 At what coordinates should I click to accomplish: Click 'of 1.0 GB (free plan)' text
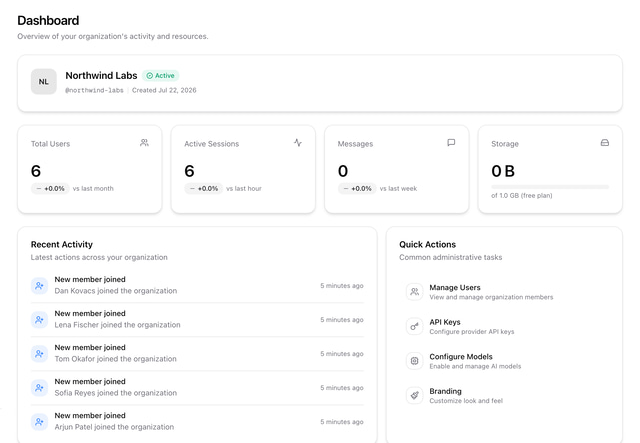[522, 196]
